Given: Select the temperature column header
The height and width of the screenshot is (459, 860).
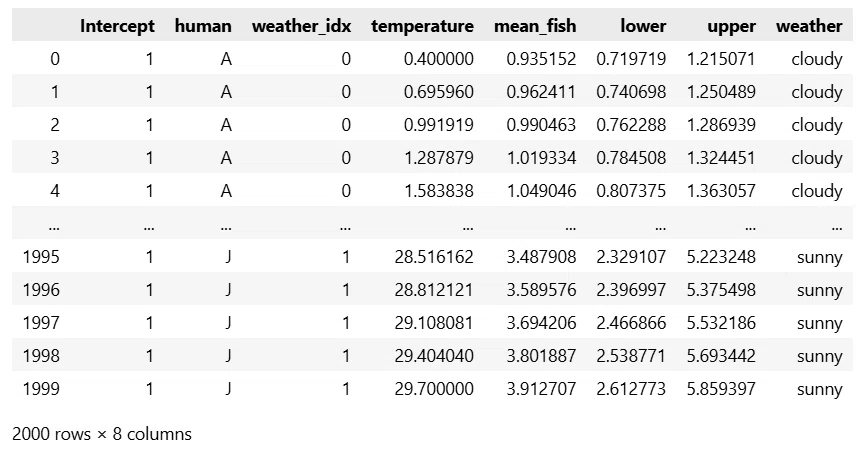Looking at the screenshot, I should coord(422,26).
